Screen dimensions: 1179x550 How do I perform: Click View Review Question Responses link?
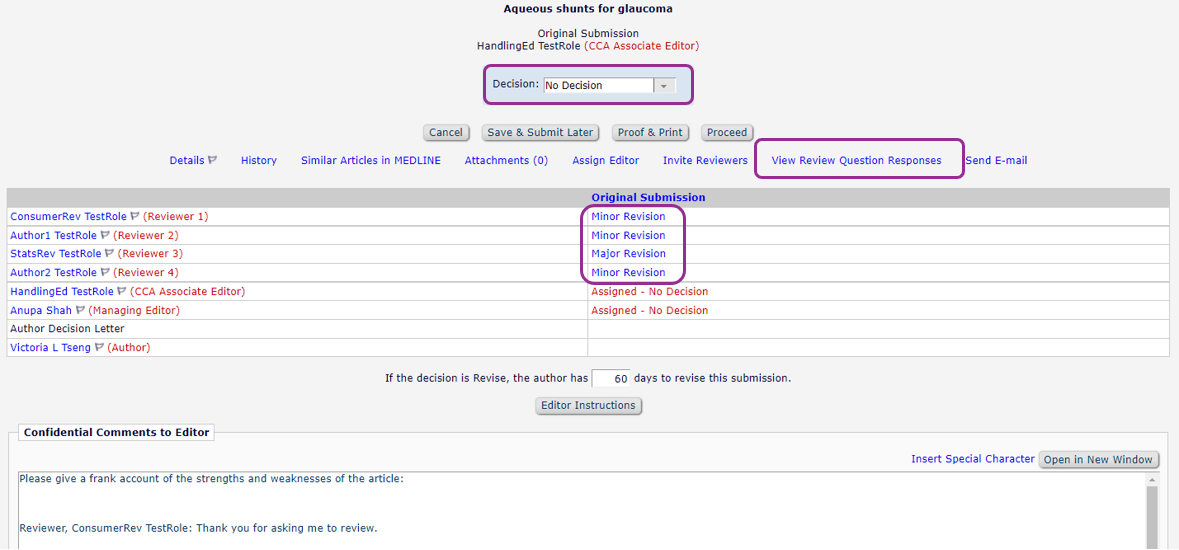[856, 161]
